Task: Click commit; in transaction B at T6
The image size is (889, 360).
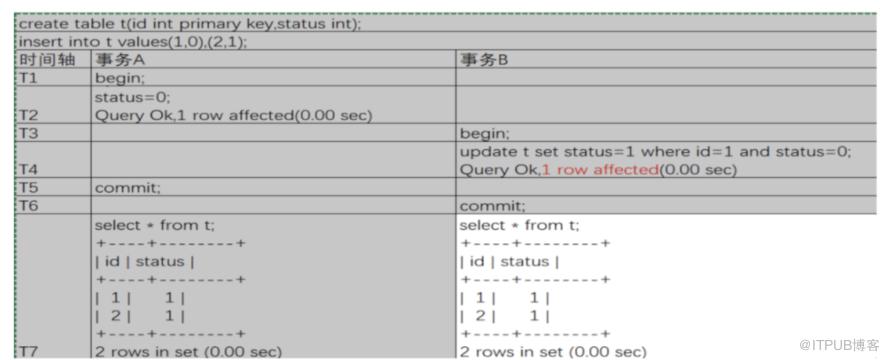Action: pyautogui.click(x=493, y=206)
